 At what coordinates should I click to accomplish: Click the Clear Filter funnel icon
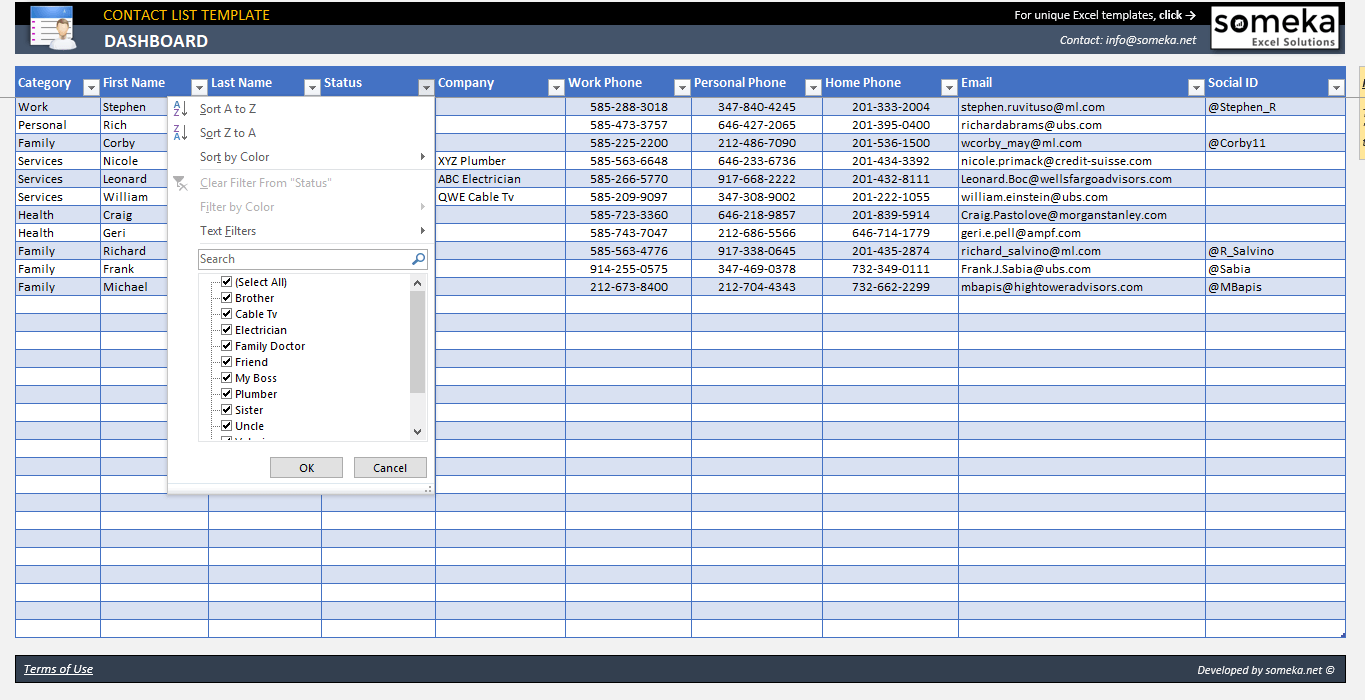[x=181, y=183]
